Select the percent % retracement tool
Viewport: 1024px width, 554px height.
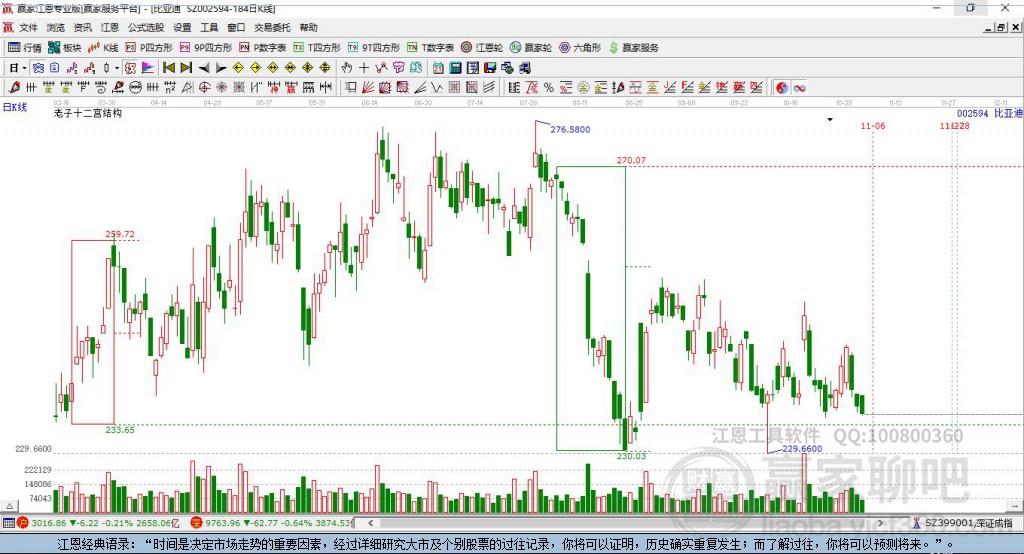point(549,88)
